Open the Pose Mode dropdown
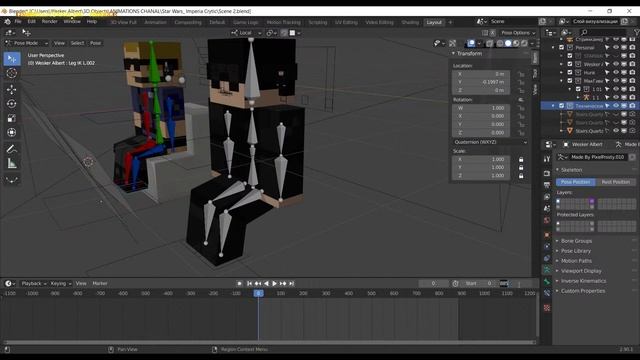 coord(26,43)
